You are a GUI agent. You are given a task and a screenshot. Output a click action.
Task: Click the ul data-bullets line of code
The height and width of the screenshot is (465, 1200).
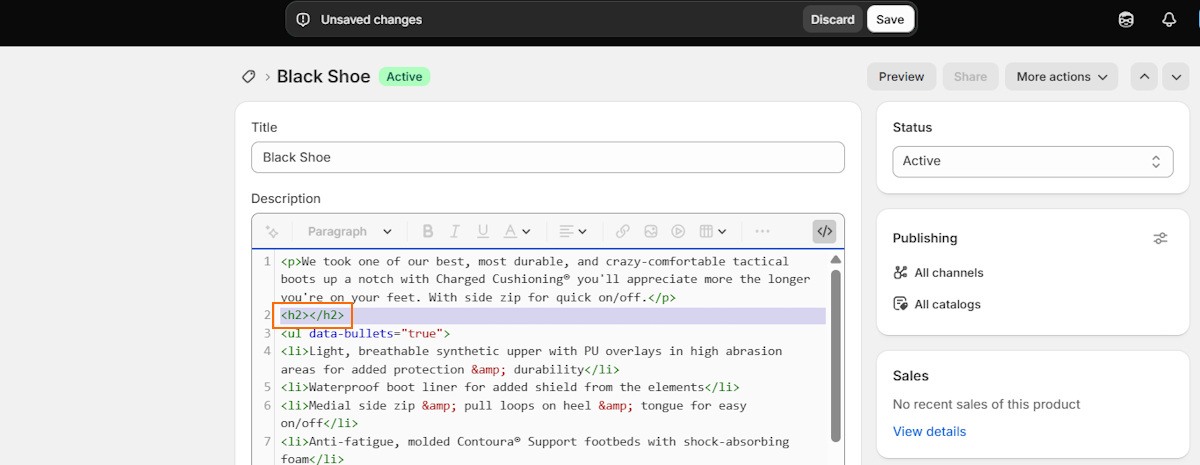(366, 333)
